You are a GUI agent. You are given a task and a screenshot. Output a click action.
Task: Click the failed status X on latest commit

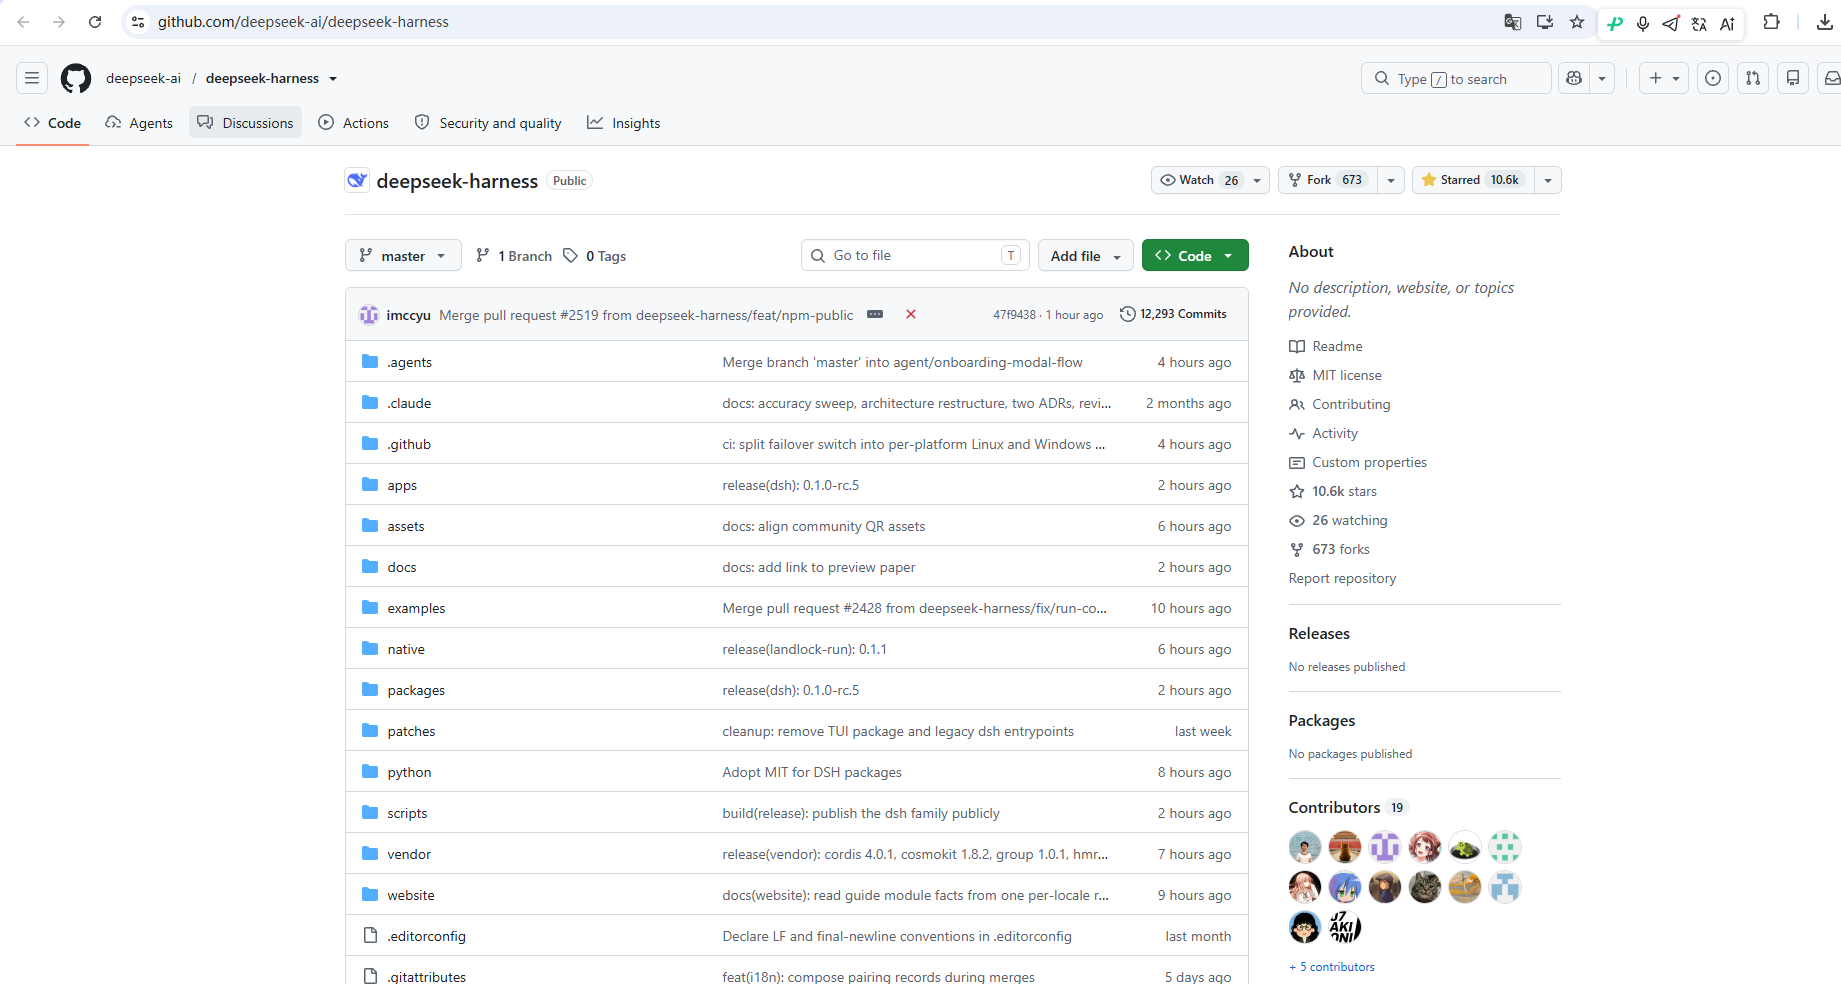911,314
